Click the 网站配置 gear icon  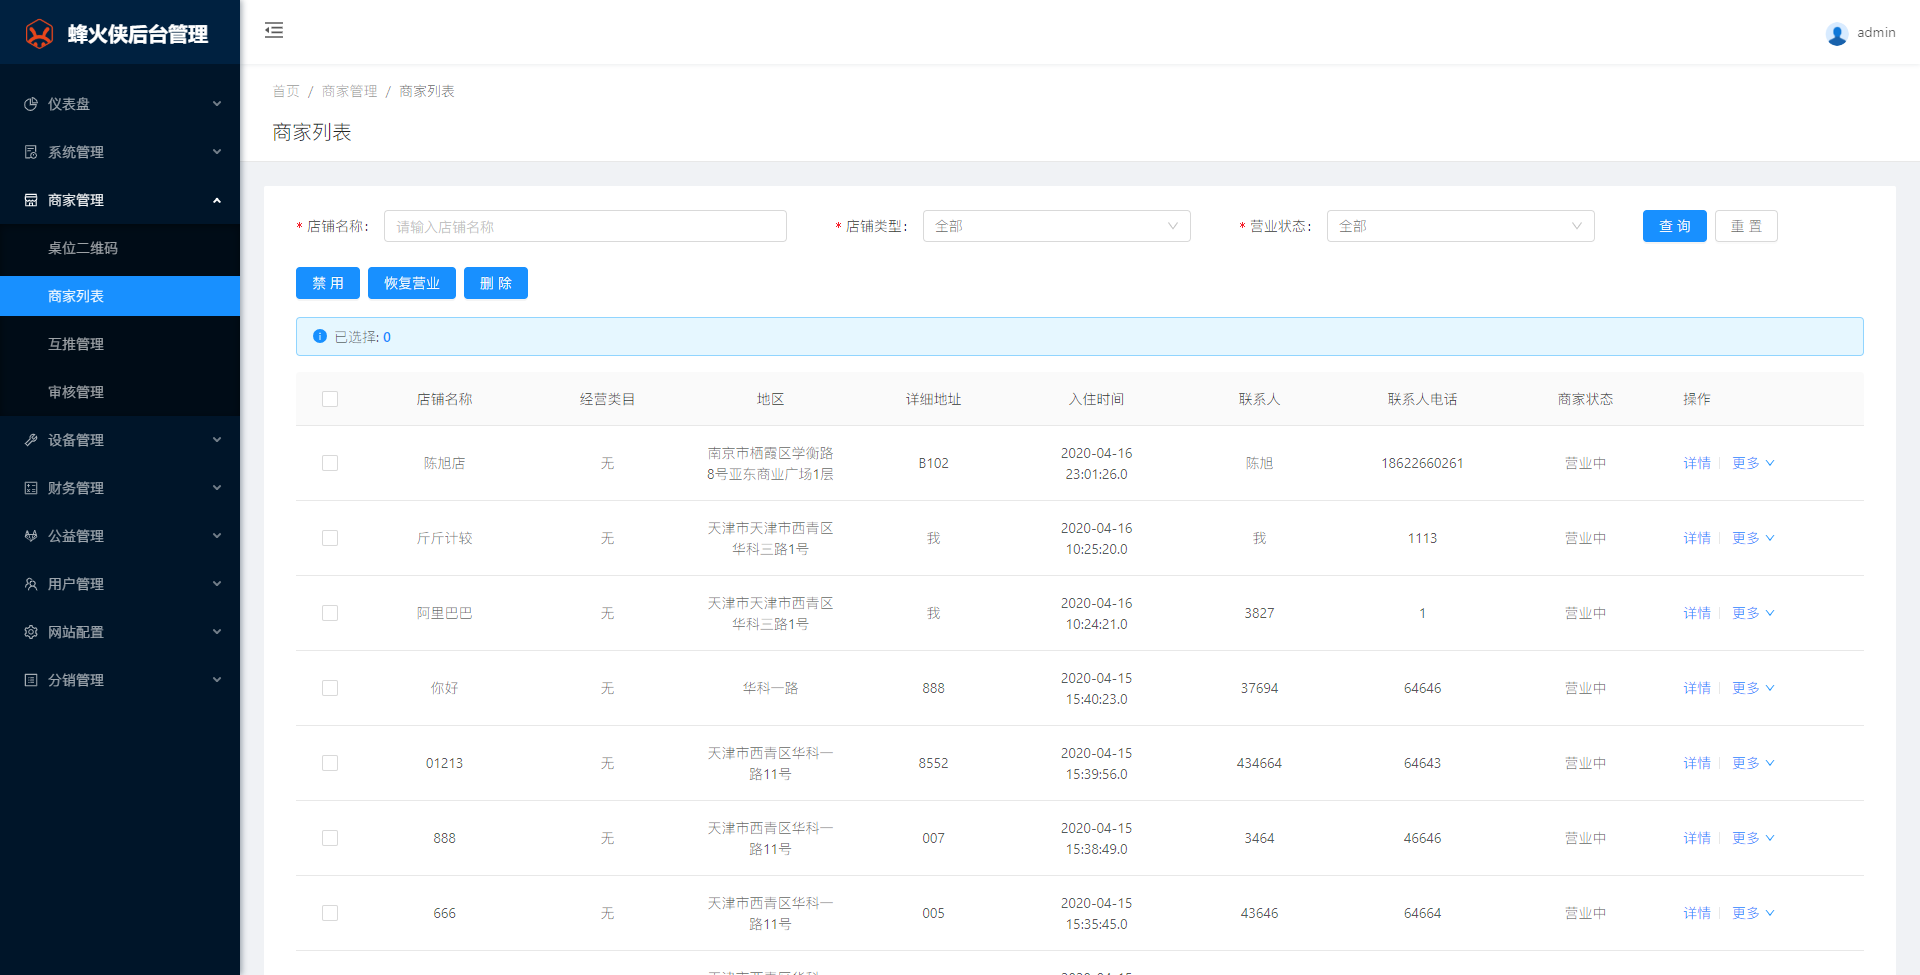[x=31, y=632]
